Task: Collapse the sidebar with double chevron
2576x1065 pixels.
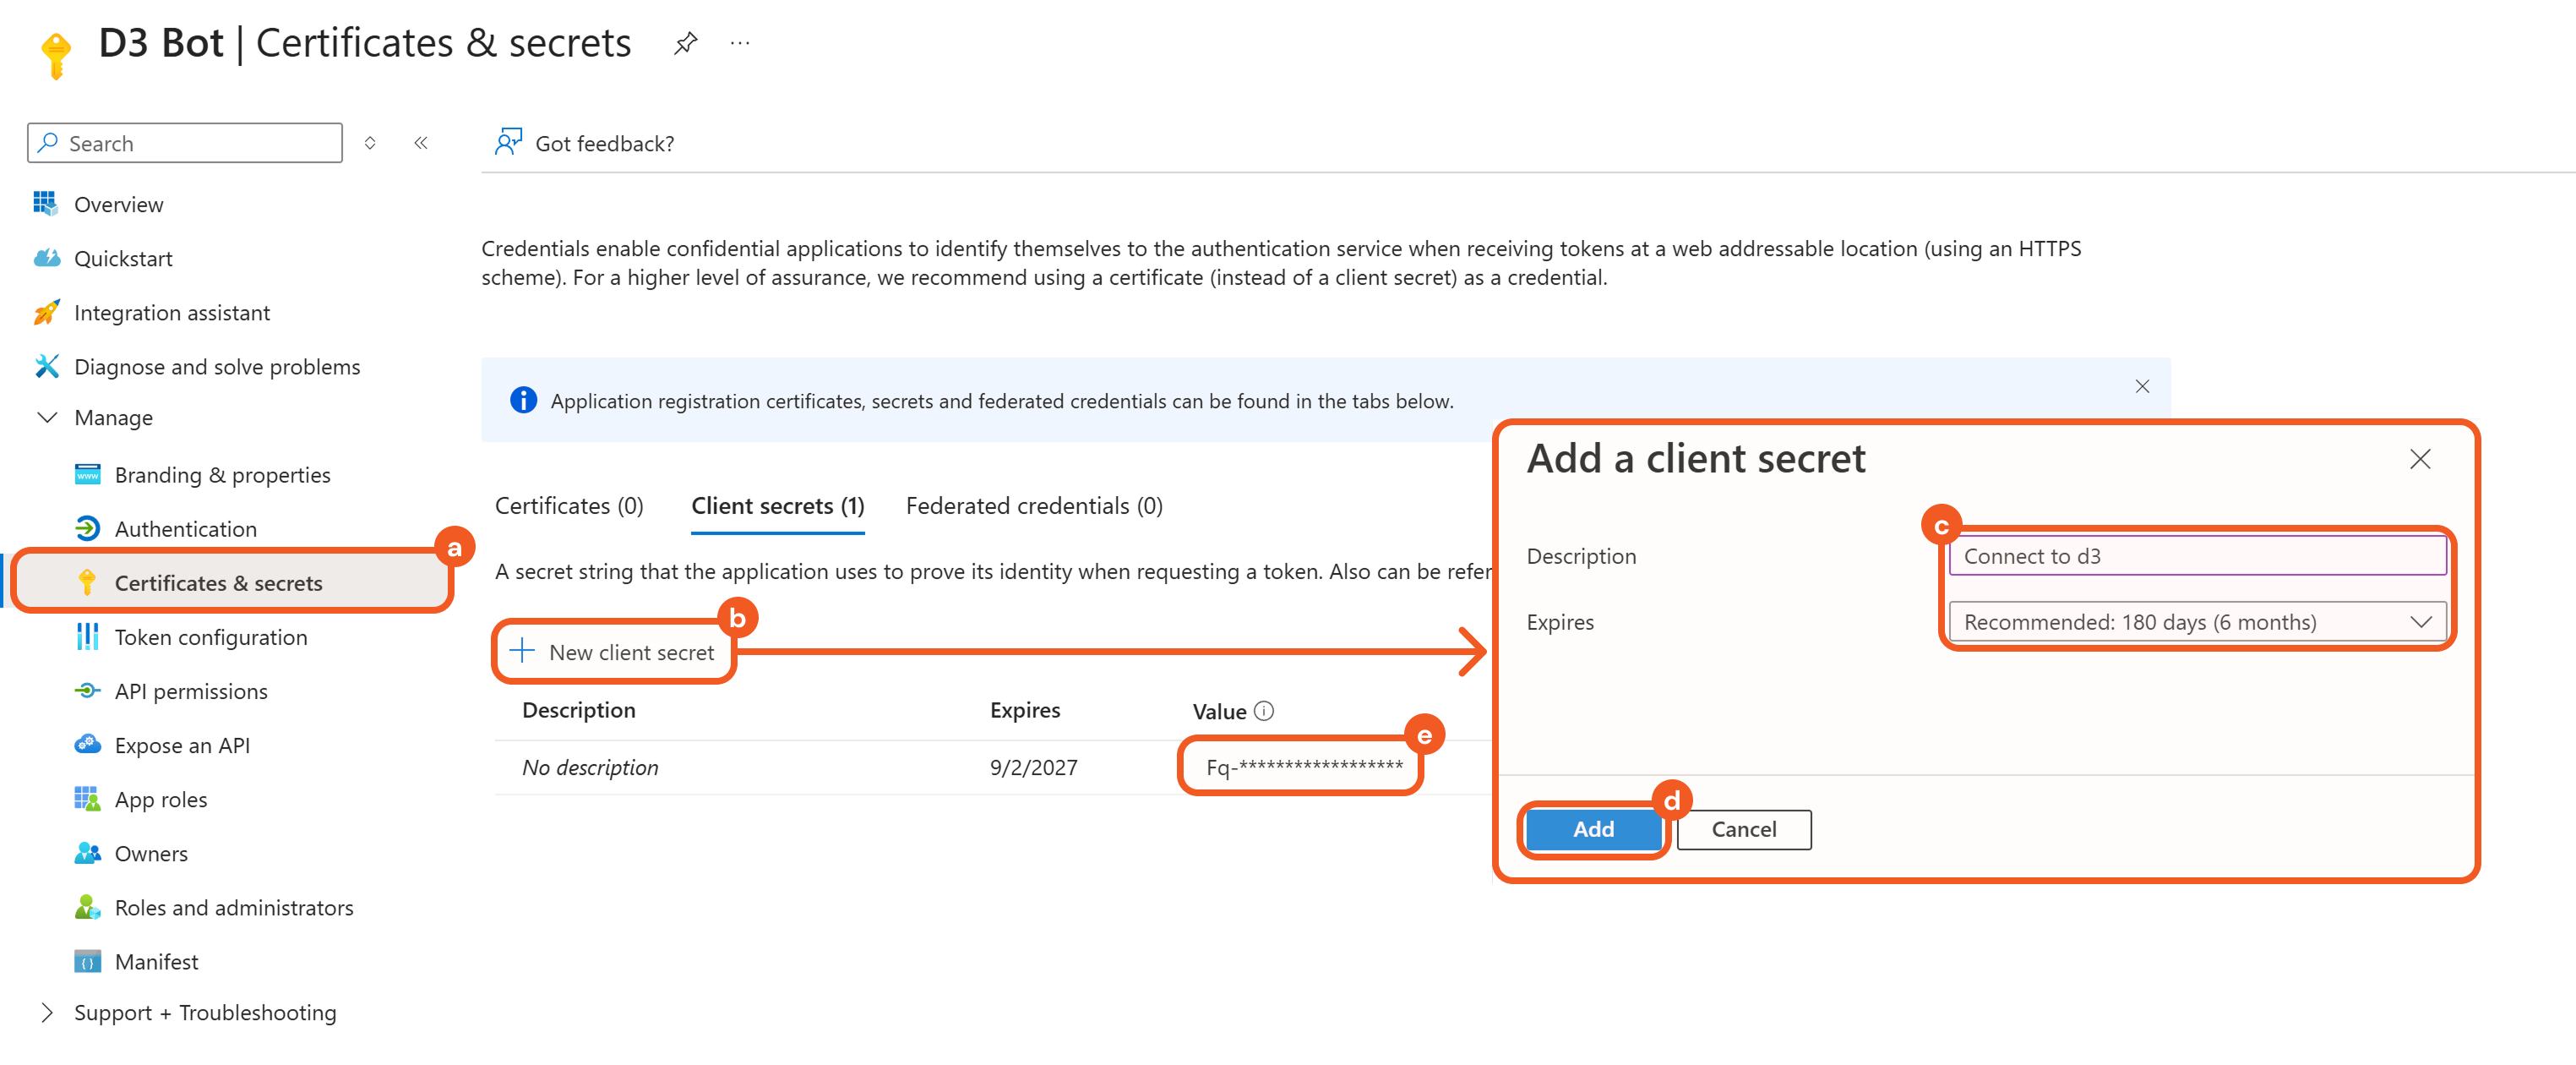Action: pos(421,143)
